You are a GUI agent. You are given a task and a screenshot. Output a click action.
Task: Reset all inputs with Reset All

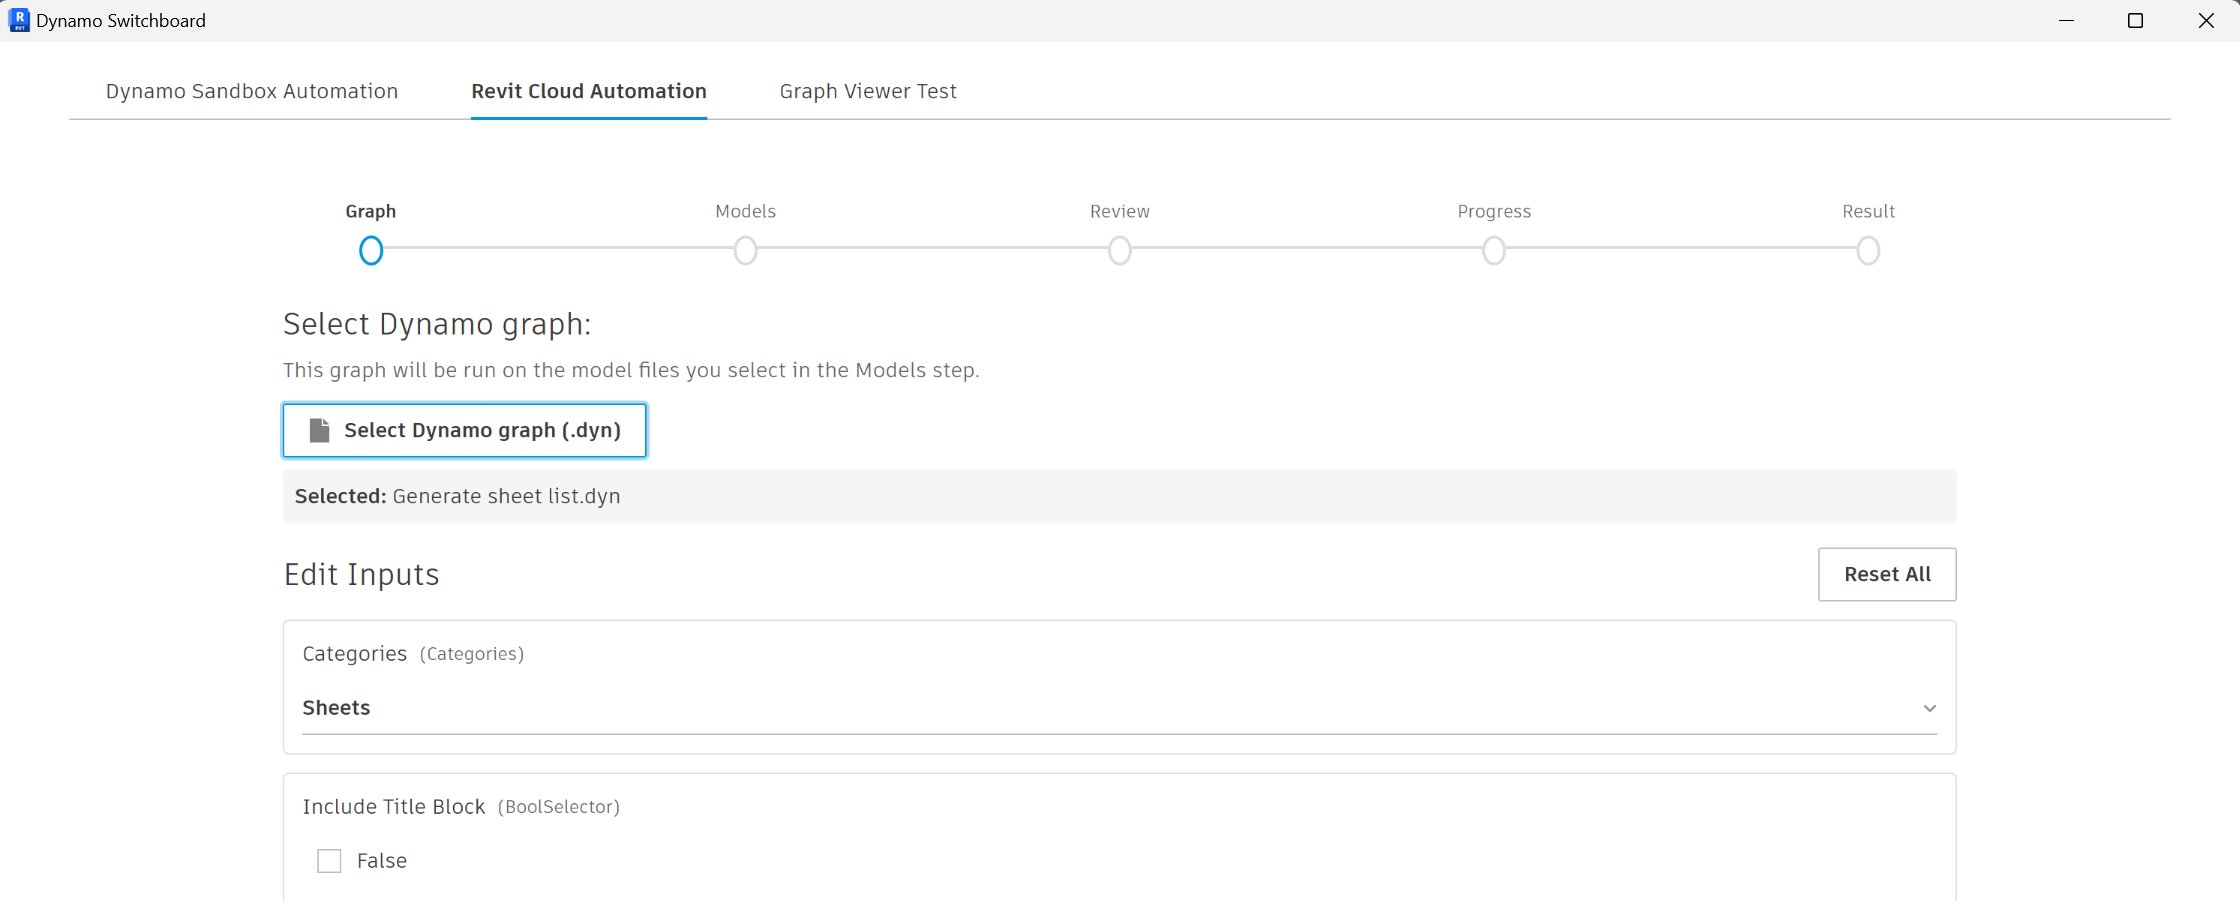pos(1887,574)
